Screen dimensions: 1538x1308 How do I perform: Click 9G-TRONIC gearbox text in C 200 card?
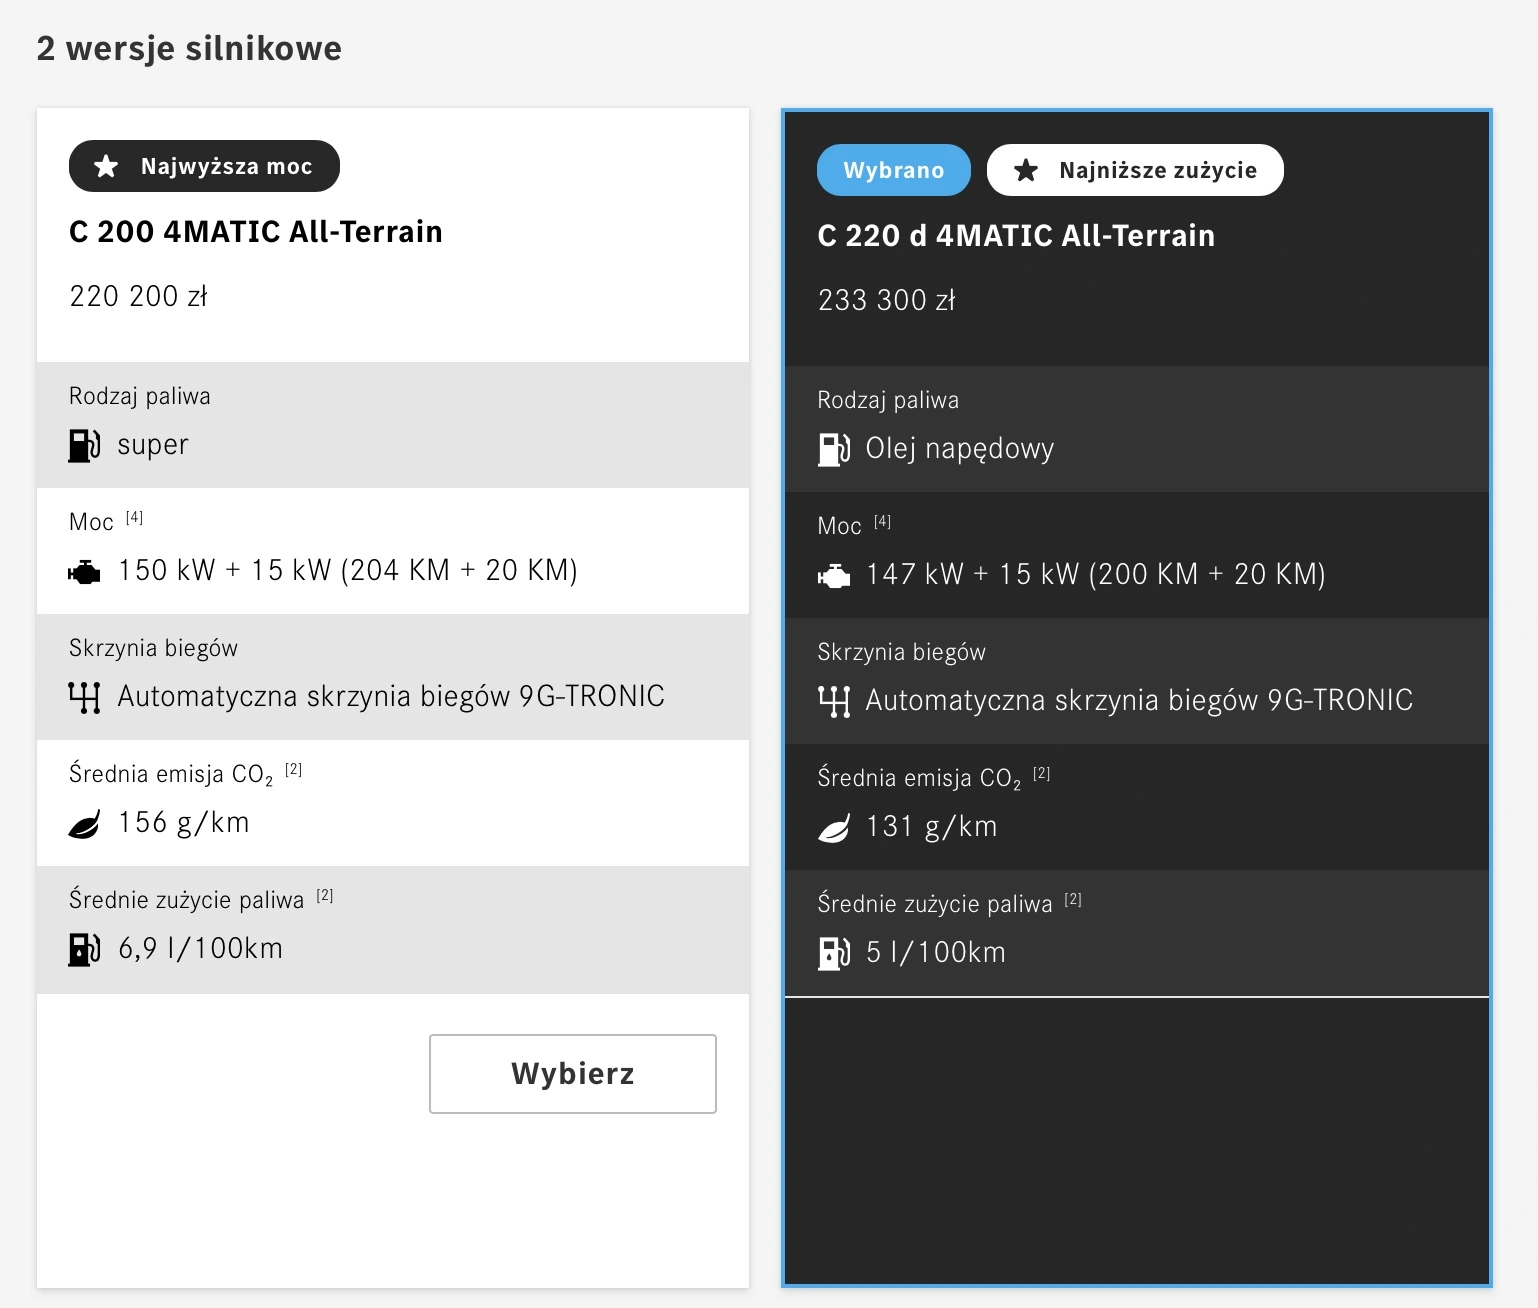391,697
